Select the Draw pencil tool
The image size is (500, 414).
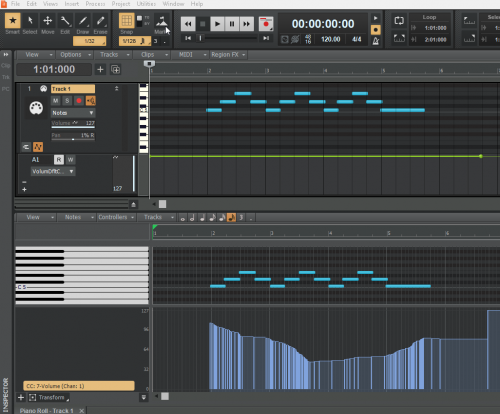point(83,21)
